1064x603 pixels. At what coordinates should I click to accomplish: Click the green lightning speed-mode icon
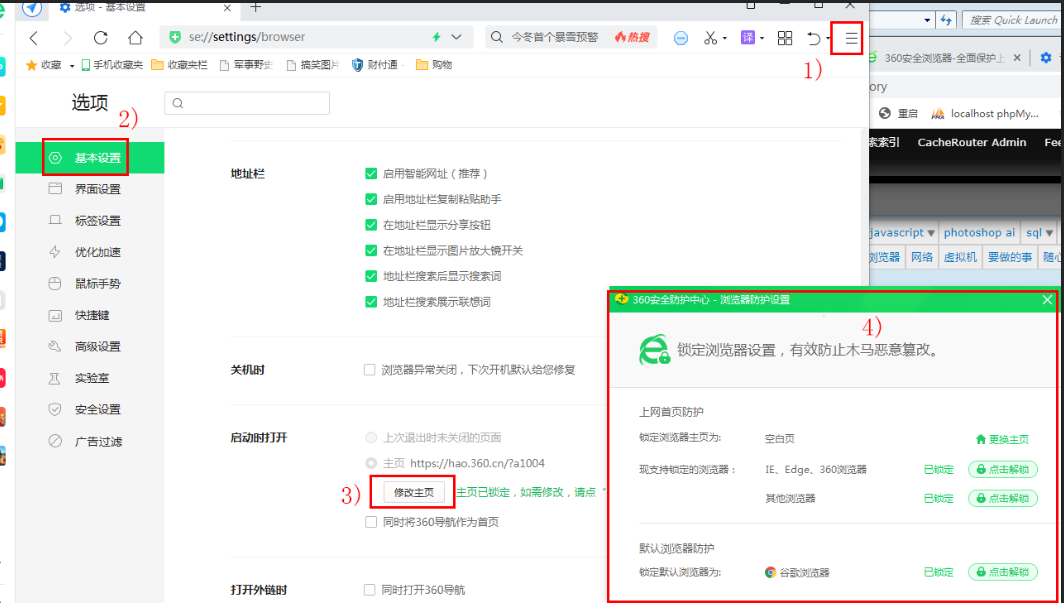click(436, 37)
